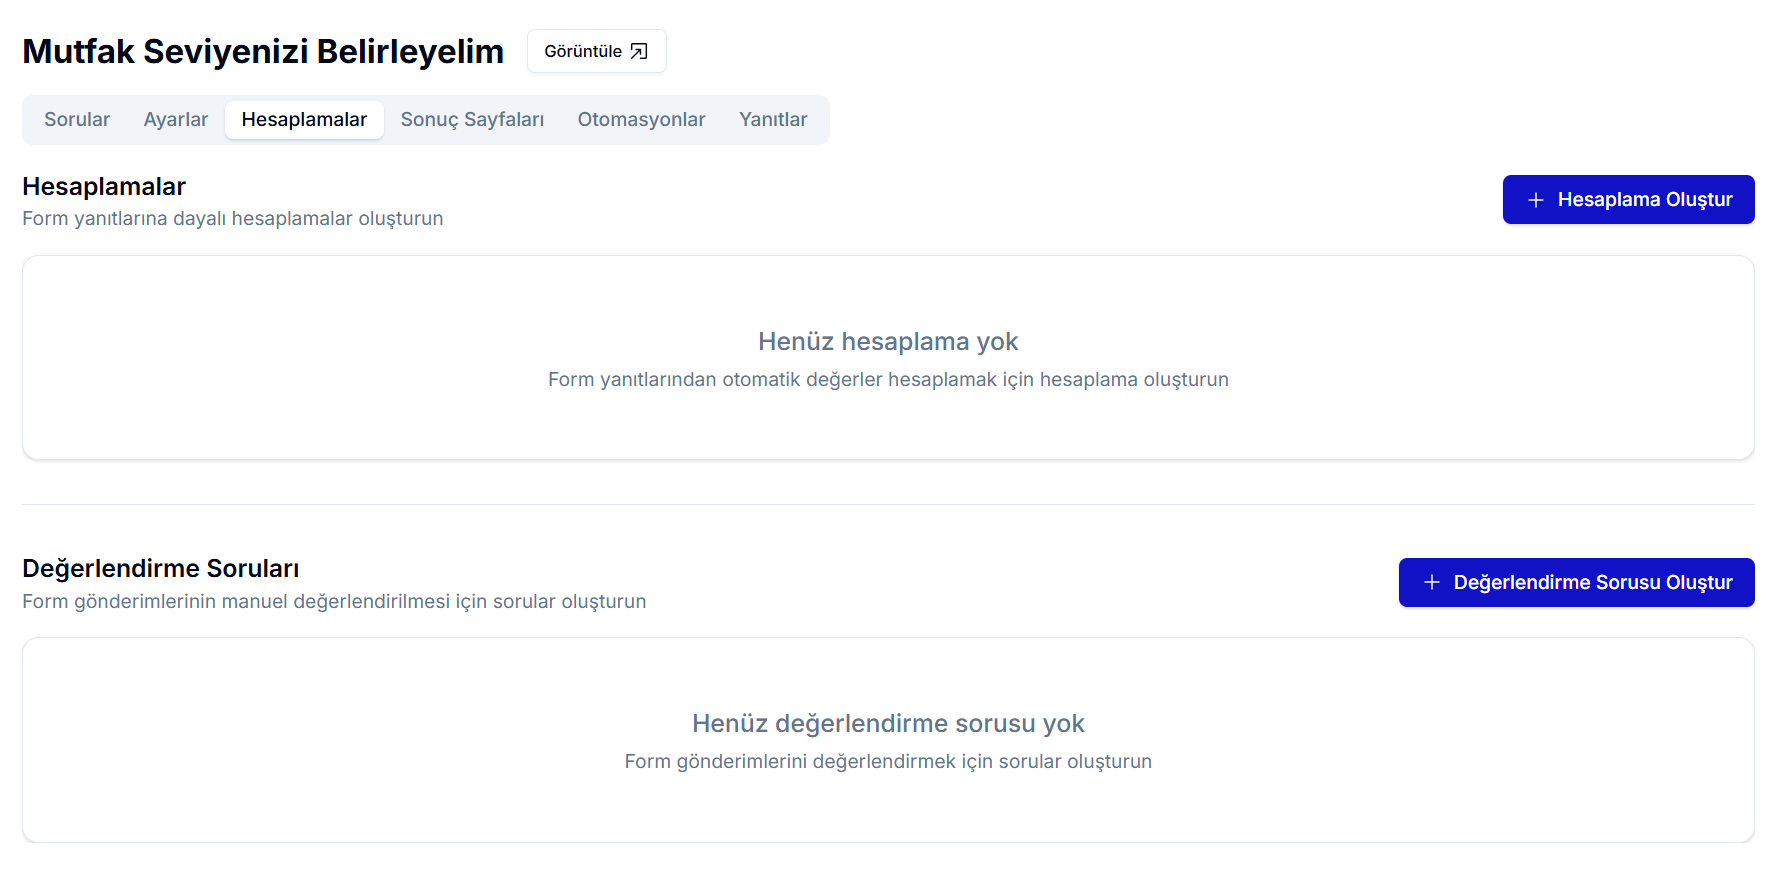This screenshot has height=869, width=1779.
Task: Switch to the Sorular tab
Action: coord(77,119)
